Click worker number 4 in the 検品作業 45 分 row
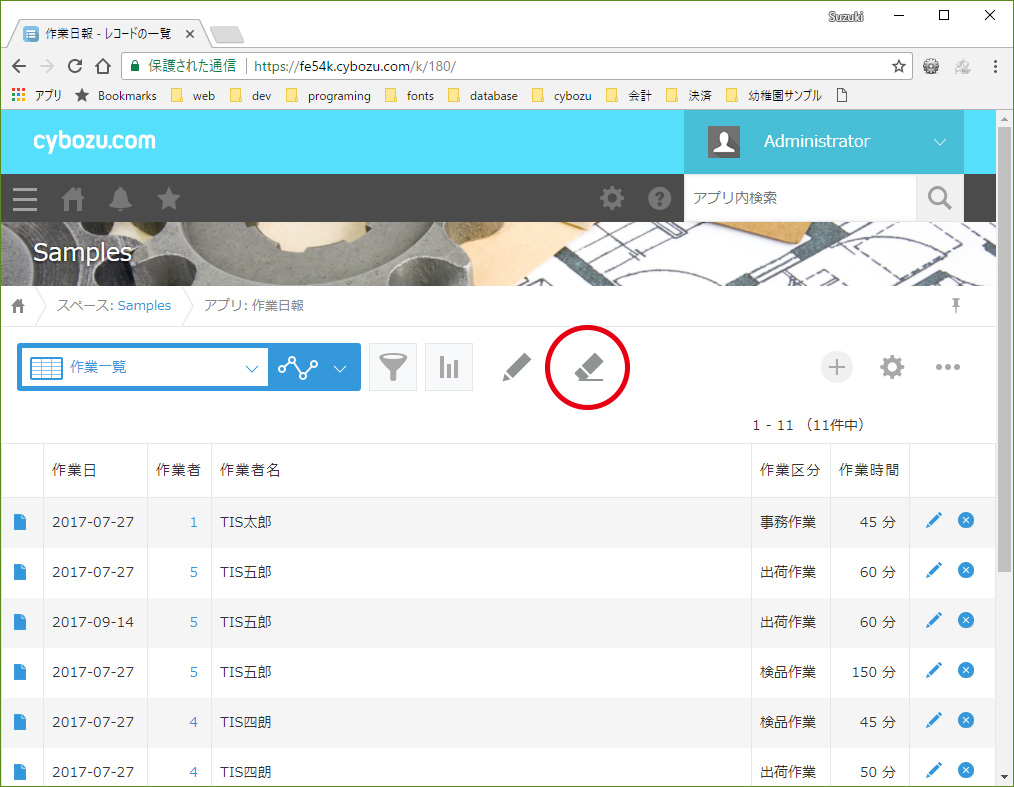The height and width of the screenshot is (787, 1014). [193, 722]
